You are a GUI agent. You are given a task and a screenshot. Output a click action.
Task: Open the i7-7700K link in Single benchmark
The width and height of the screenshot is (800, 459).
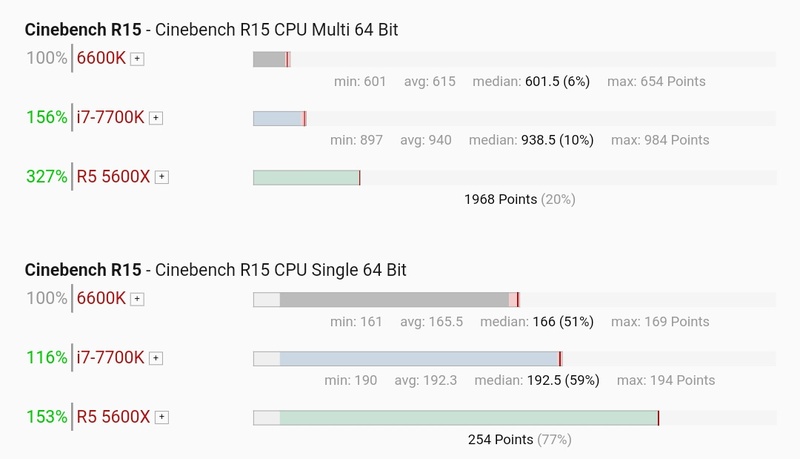coord(111,357)
